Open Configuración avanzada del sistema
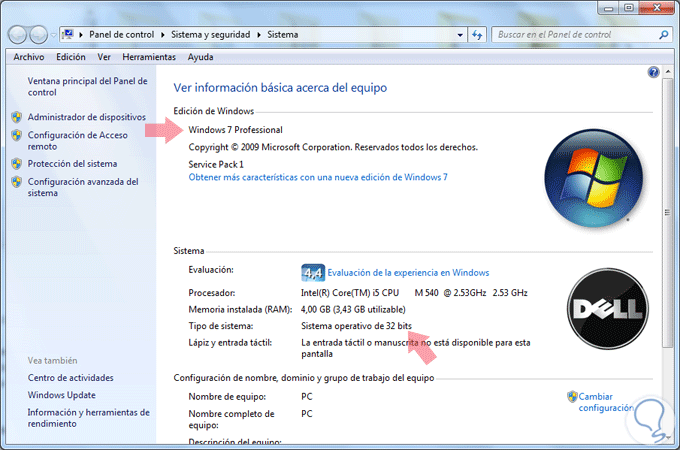The image size is (680, 450). [x=83, y=187]
